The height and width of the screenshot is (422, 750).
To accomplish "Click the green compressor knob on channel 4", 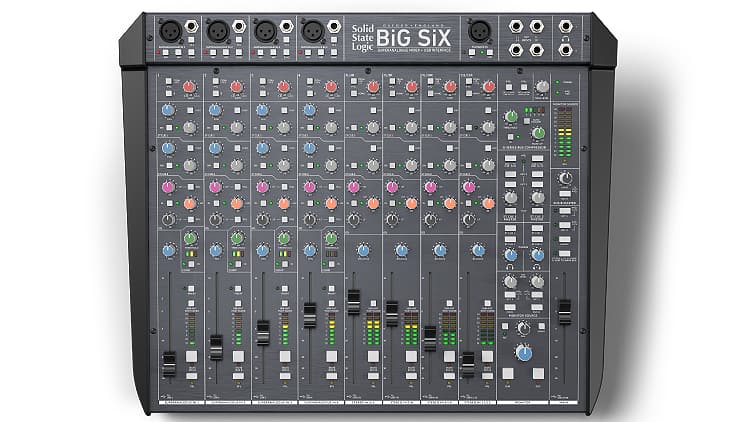I will pyautogui.click(x=331, y=238).
